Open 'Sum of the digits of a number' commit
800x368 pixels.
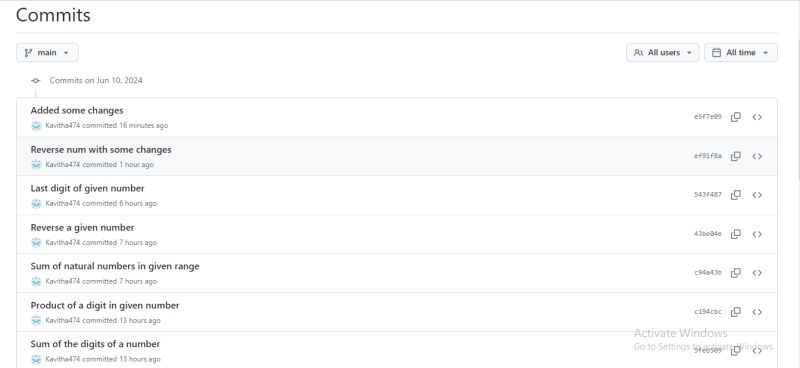95,344
